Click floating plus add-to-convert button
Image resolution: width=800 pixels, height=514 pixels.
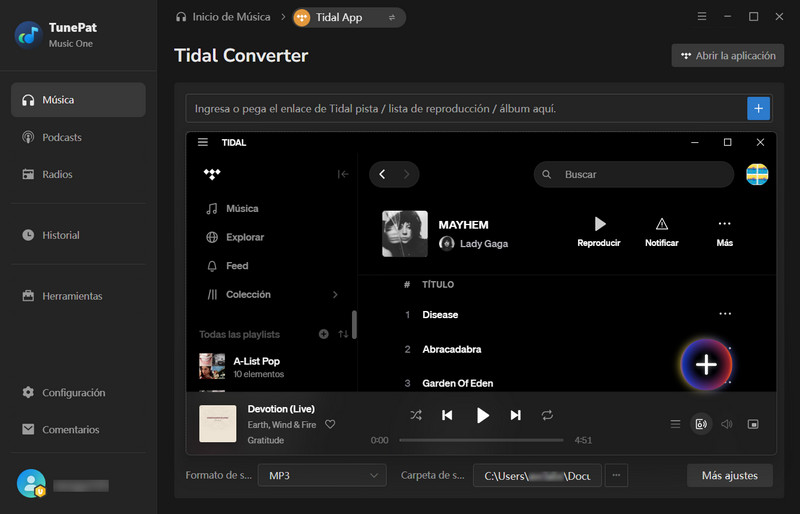click(x=707, y=365)
